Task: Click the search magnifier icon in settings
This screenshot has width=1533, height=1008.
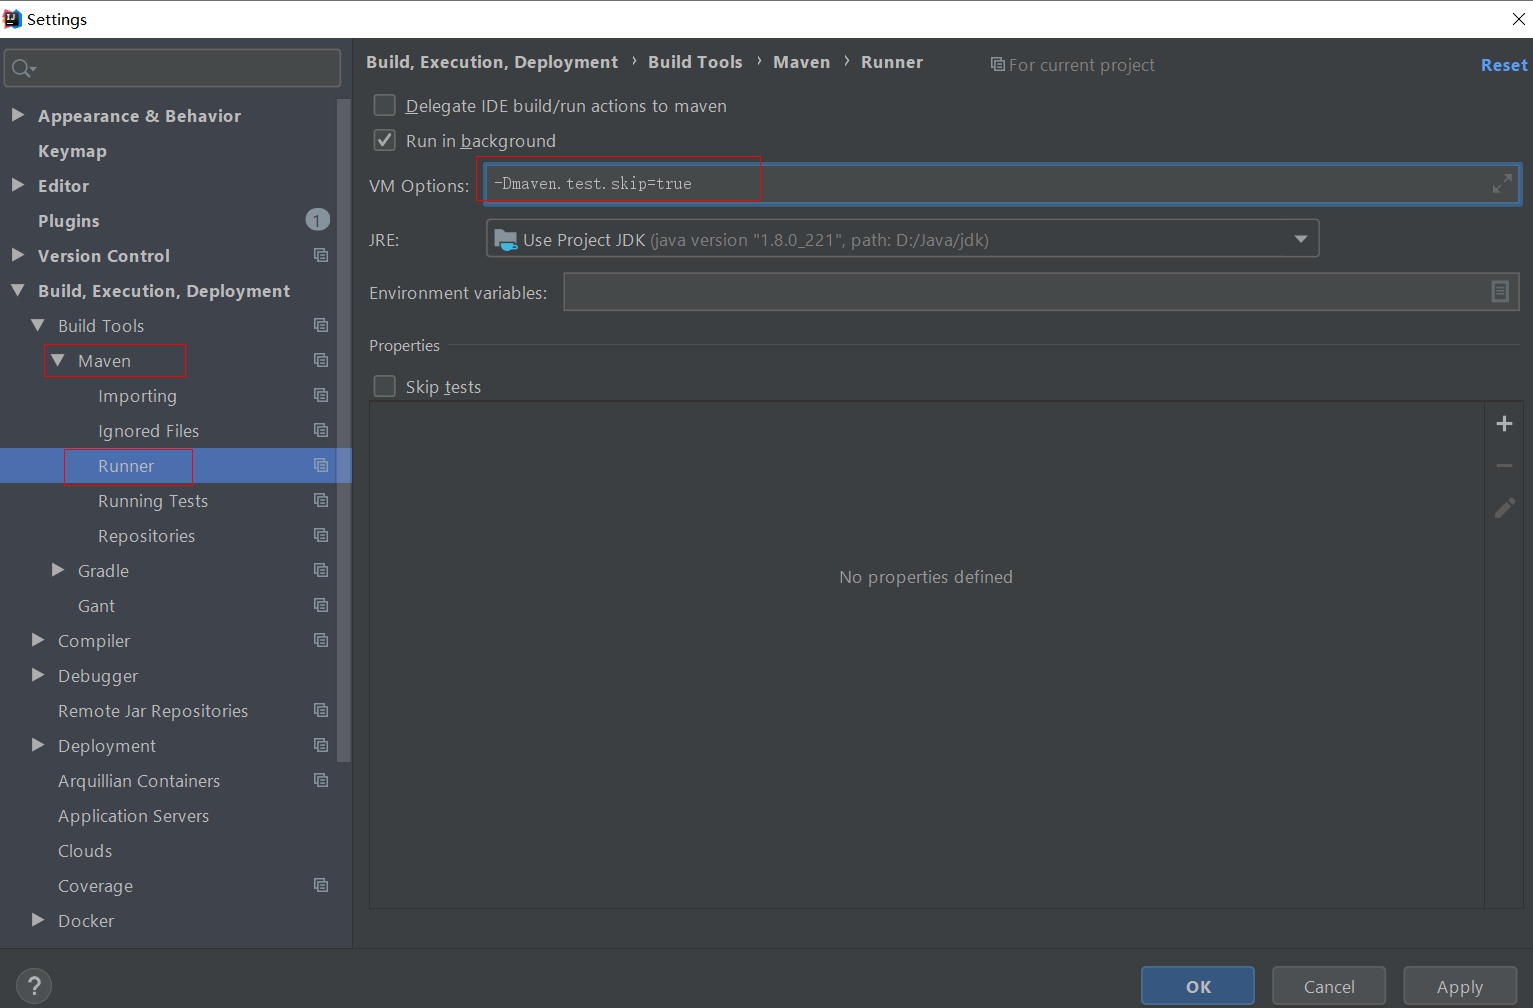Action: [x=22, y=68]
